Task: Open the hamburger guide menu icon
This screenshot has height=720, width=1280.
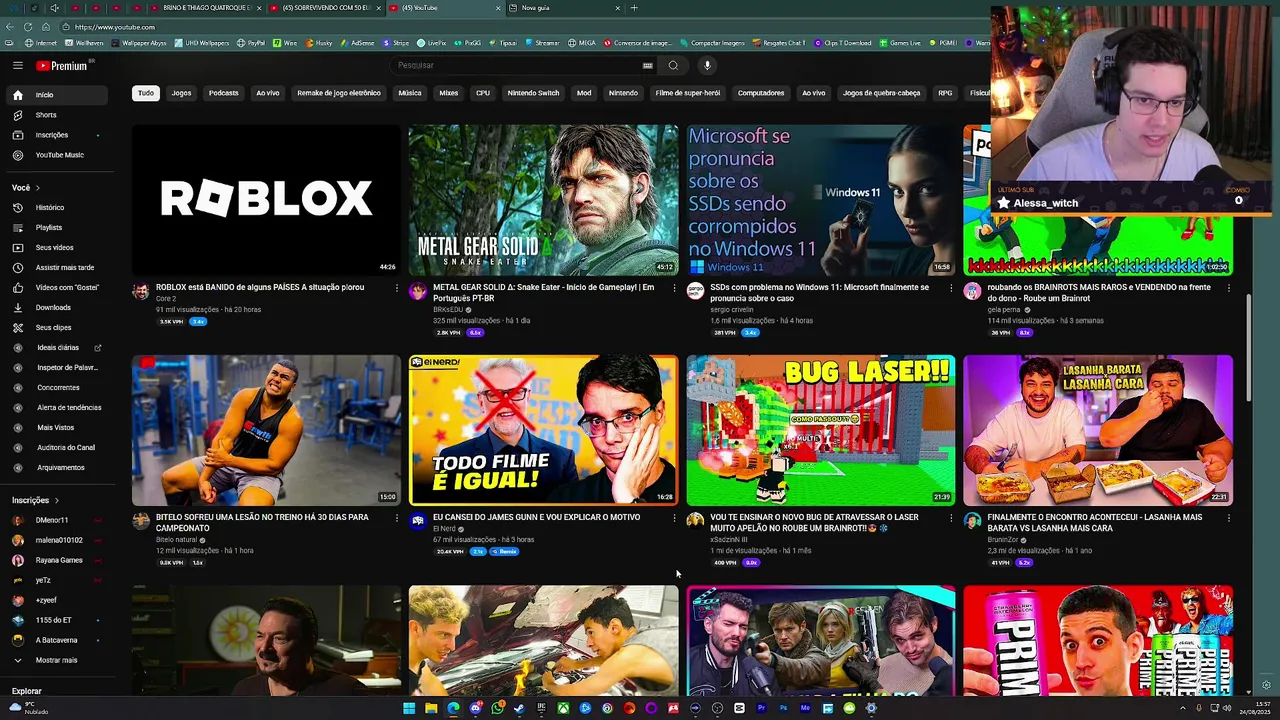Action: 17,65
